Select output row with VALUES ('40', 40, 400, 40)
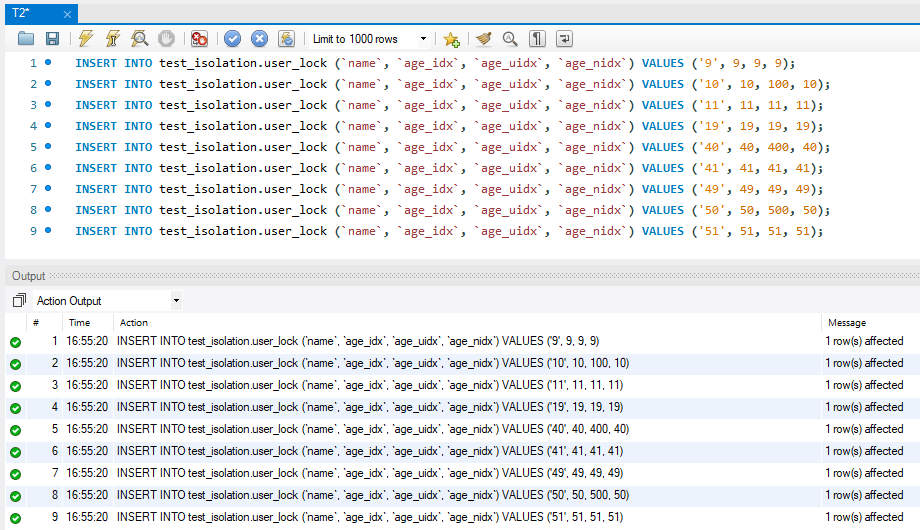The width and height of the screenshot is (920, 530). coord(462,429)
